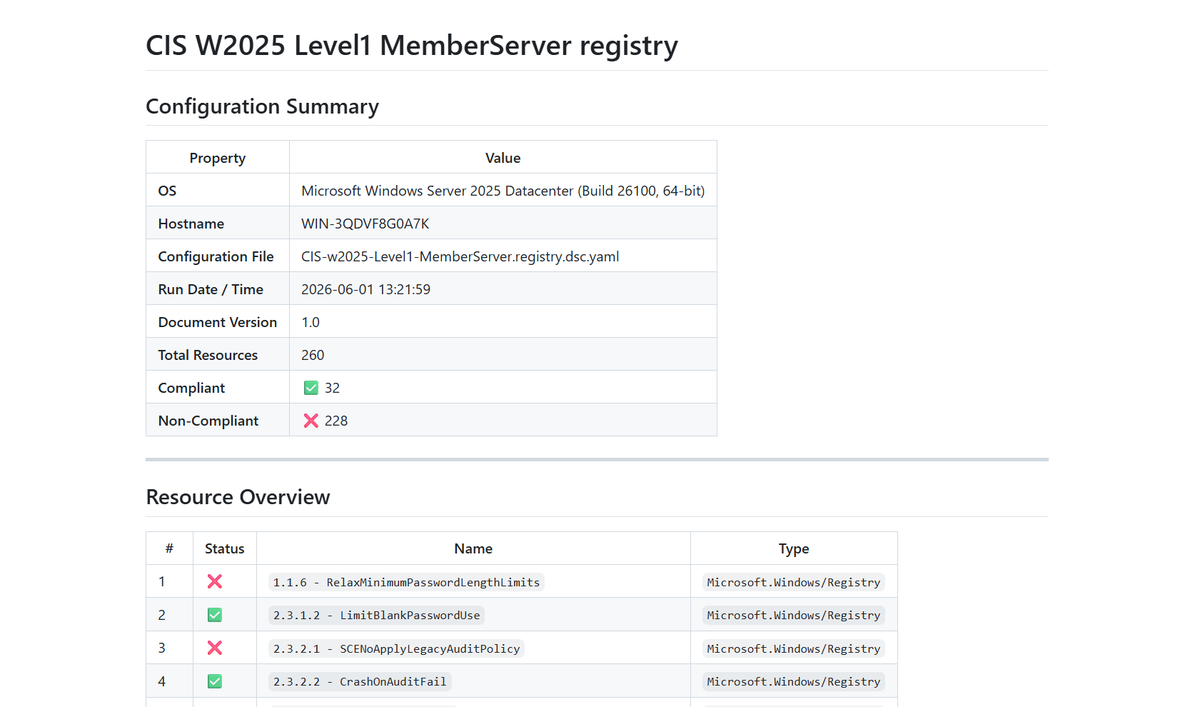Click the green check status for CrashOnAuditFail
Image resolution: width=1200 pixels, height=707 pixels.
(214, 681)
